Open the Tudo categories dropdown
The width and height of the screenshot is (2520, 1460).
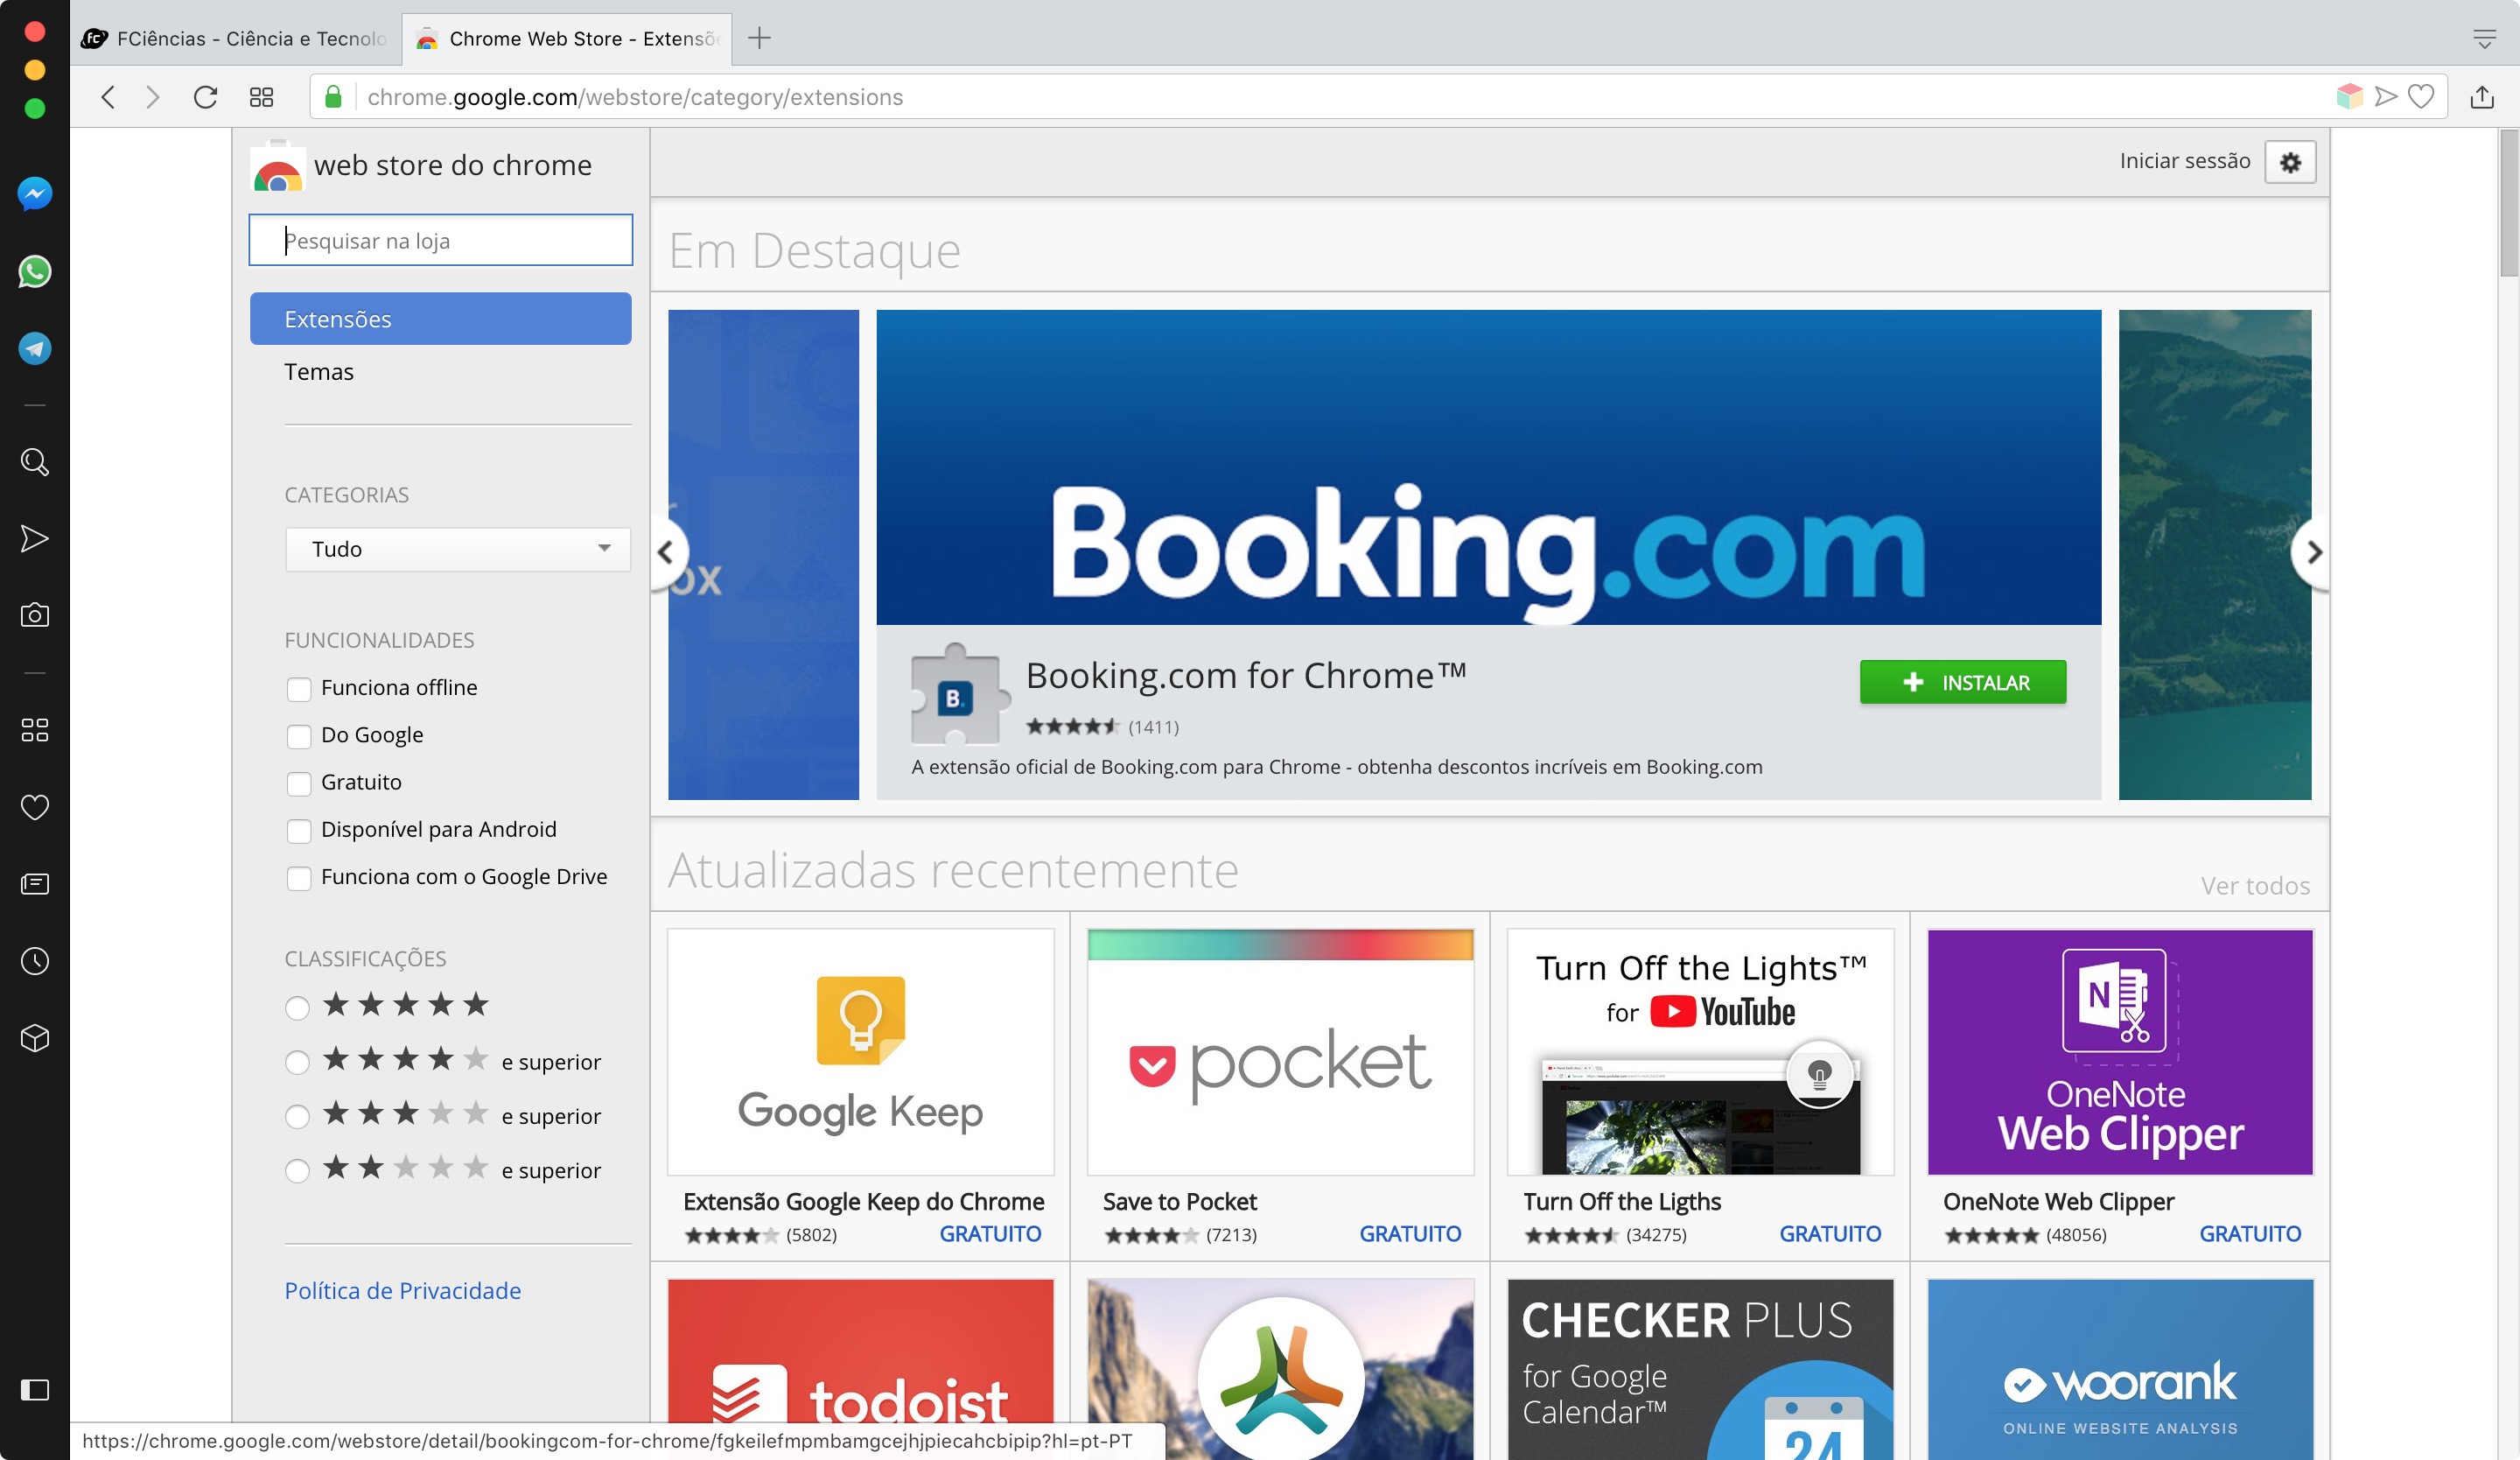[x=458, y=549]
